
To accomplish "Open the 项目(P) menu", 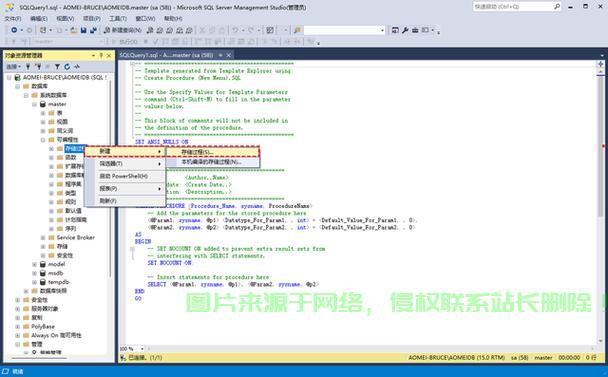I will pos(92,18).
